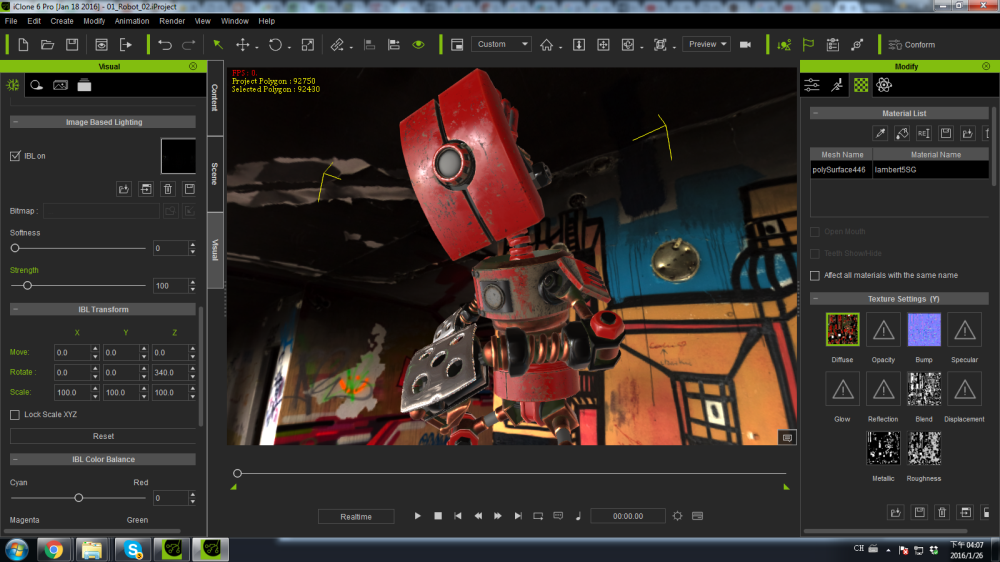
Task: Open the Animation menu
Action: 131,20
